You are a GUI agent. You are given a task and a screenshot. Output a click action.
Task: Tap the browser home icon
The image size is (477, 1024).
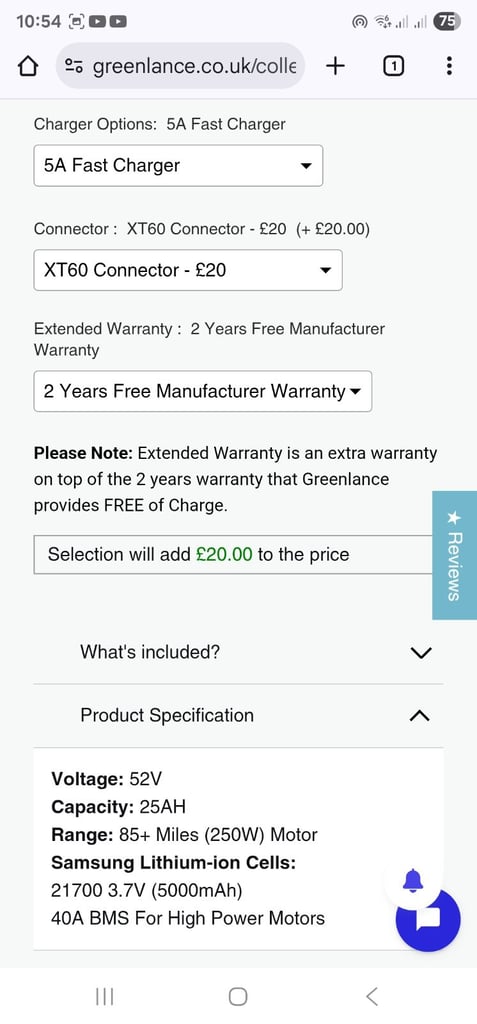tap(27, 66)
